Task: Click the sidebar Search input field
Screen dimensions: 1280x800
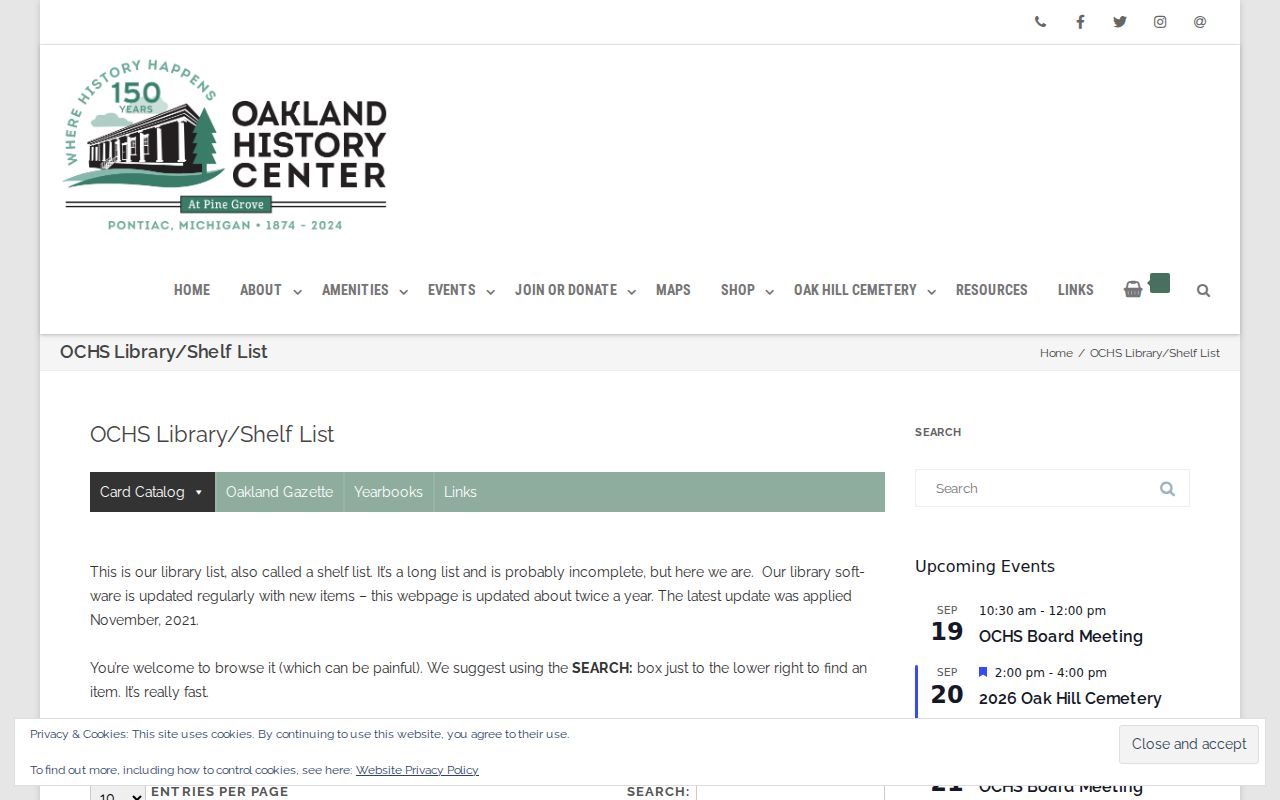Action: pos(1052,488)
